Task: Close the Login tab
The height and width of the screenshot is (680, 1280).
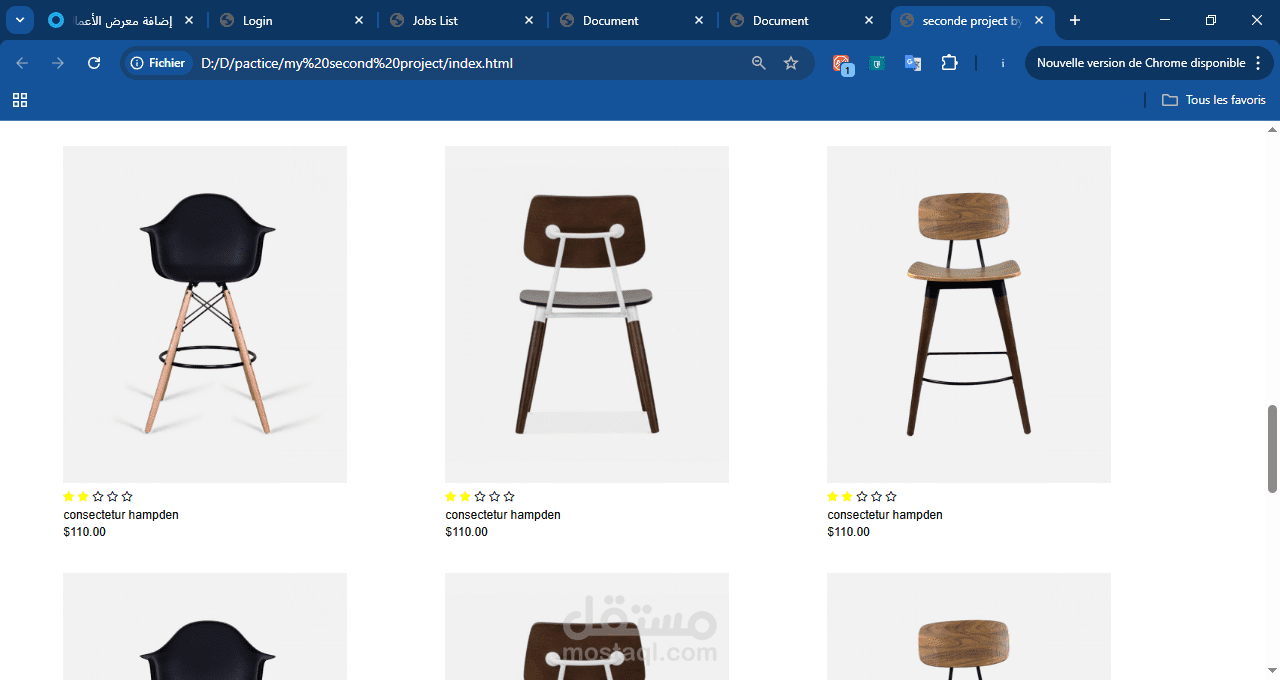Action: (x=359, y=20)
